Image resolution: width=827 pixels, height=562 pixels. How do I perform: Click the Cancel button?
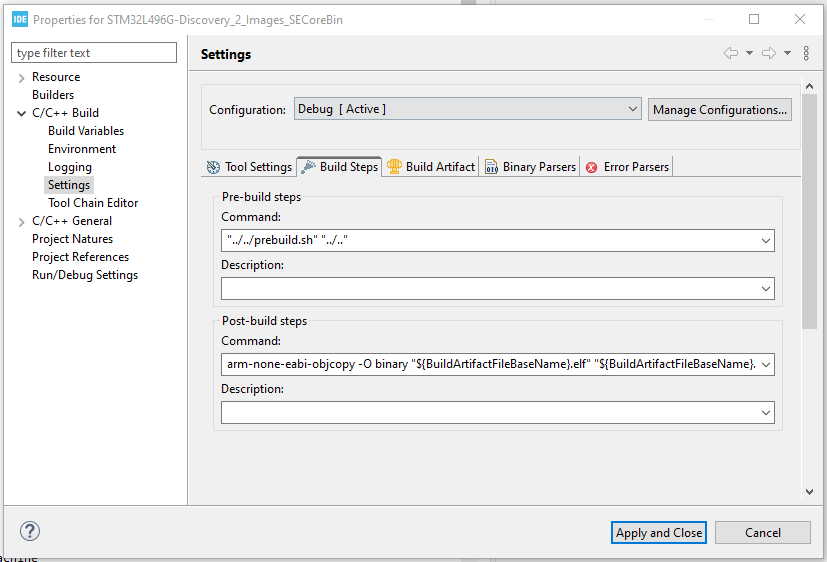tap(763, 532)
